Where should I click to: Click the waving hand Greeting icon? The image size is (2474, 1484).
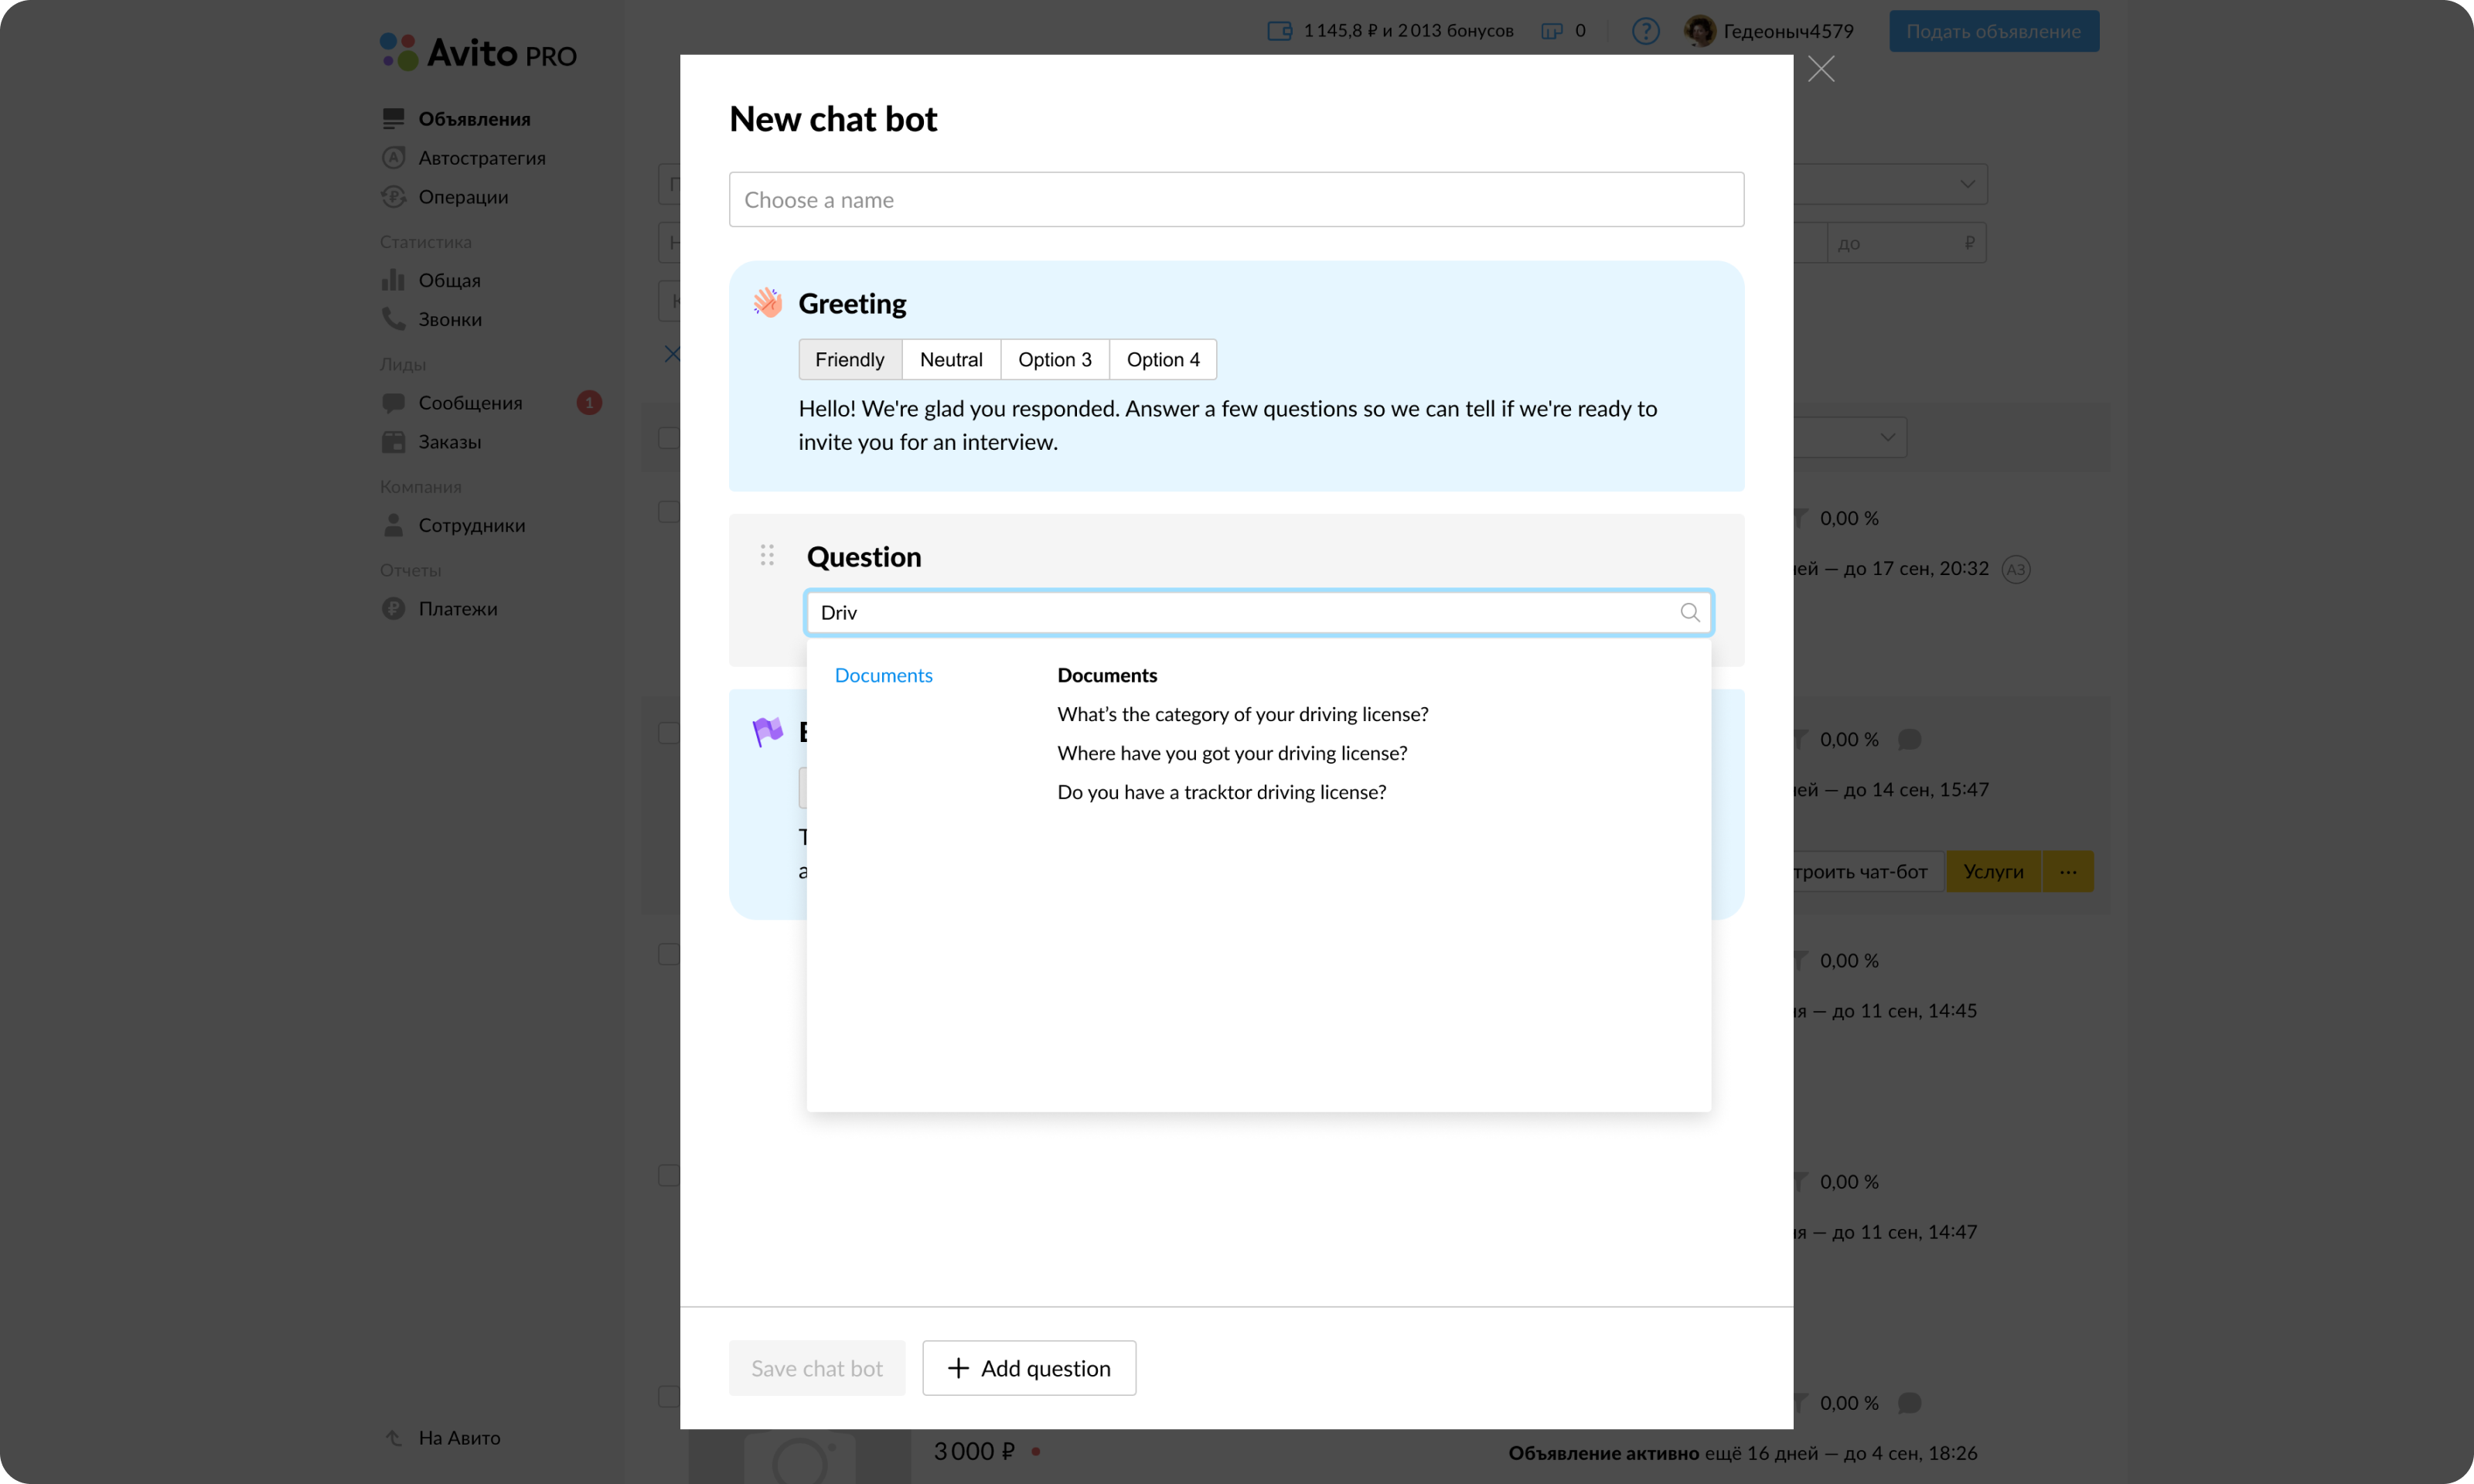click(767, 302)
